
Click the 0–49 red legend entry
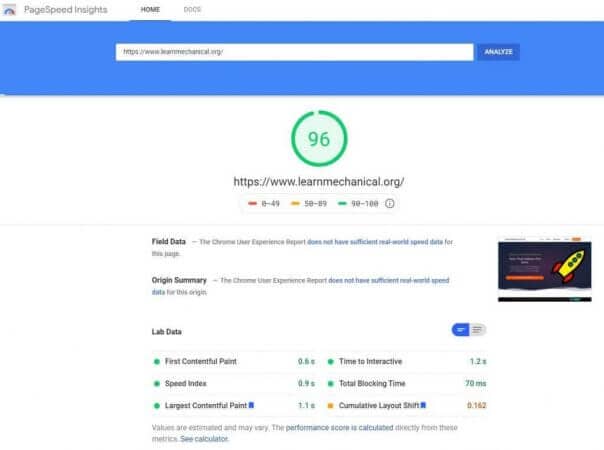pyautogui.click(x=264, y=203)
